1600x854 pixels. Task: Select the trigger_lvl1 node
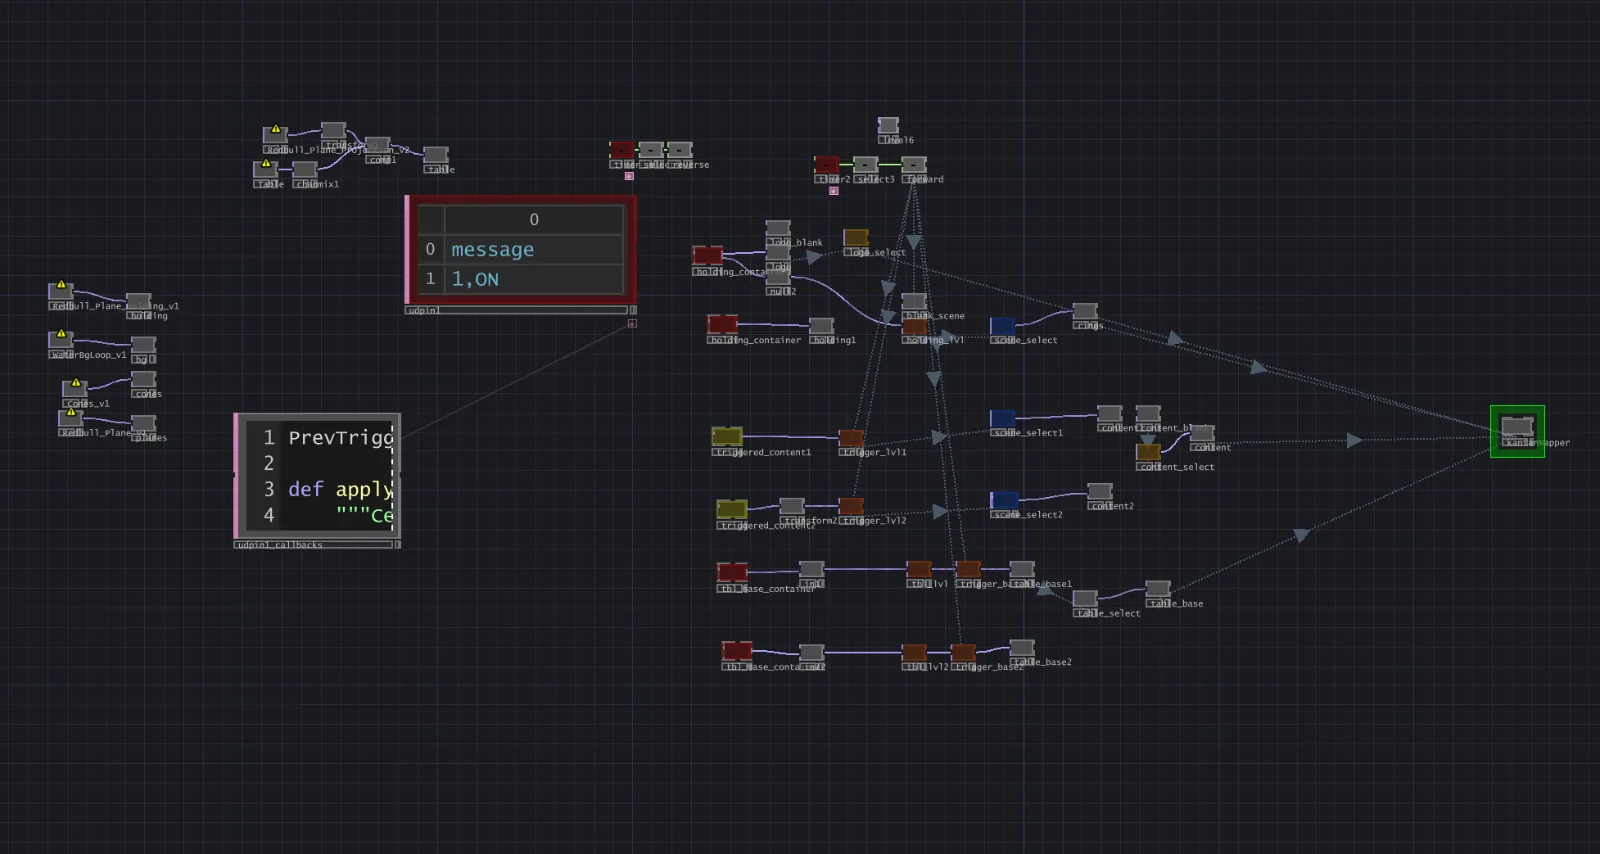(851, 438)
